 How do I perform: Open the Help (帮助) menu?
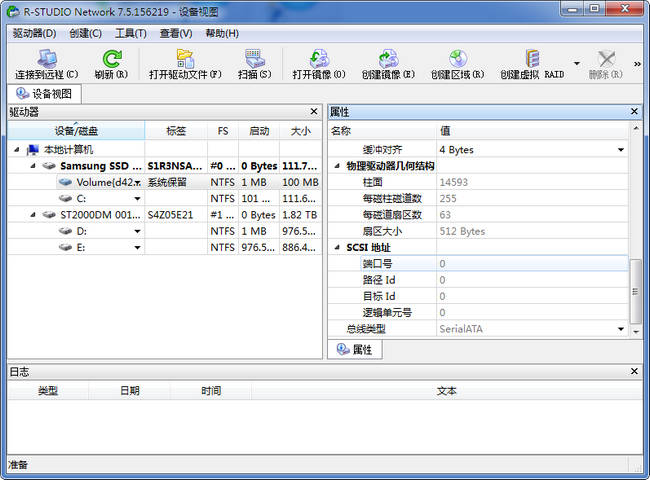pyautogui.click(x=222, y=33)
